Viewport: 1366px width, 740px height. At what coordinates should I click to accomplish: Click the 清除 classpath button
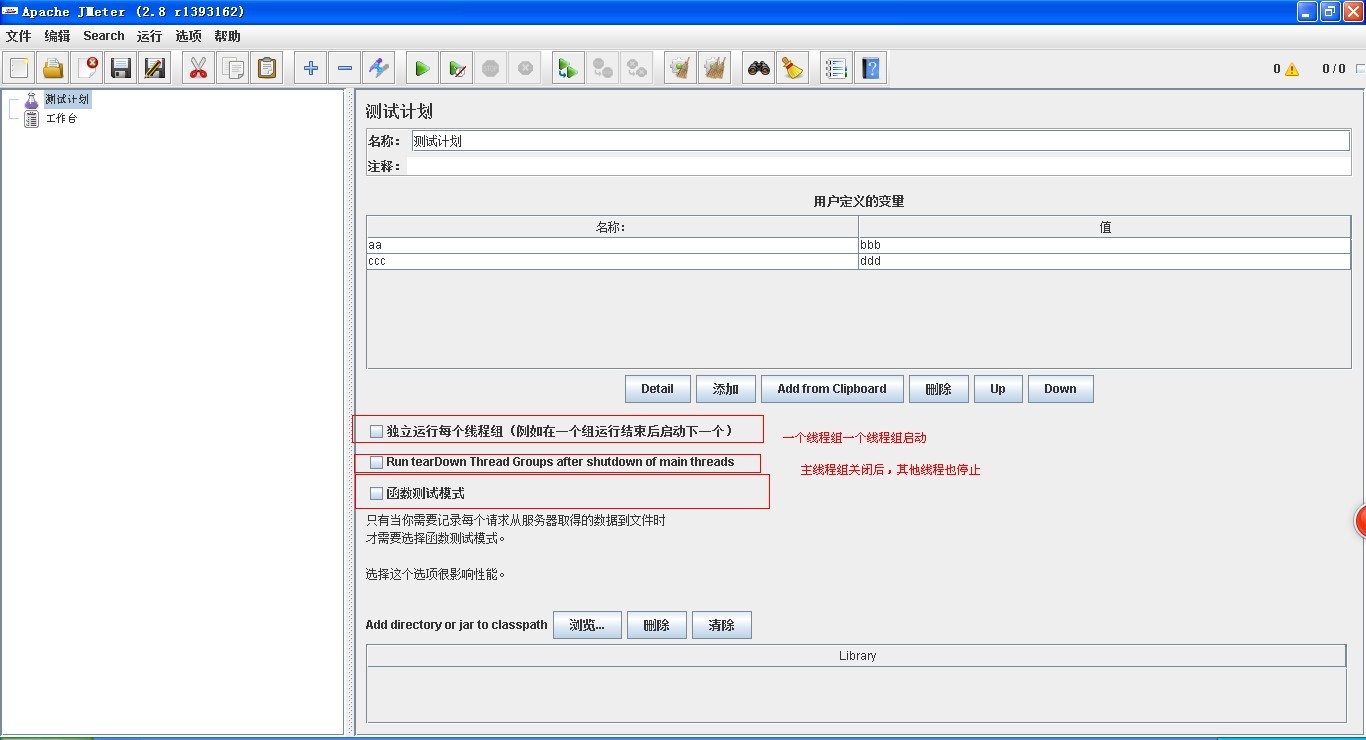721,625
